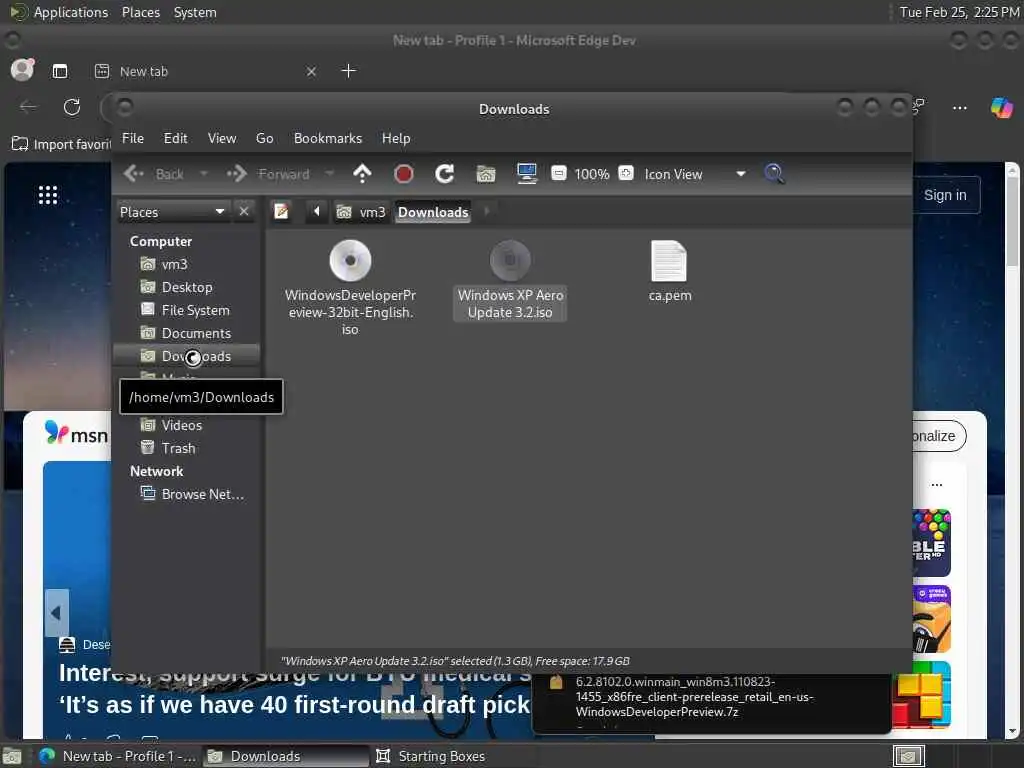
Task: Select WindowsDeveloperPreview-32bit-English.iso file
Action: [x=351, y=288]
